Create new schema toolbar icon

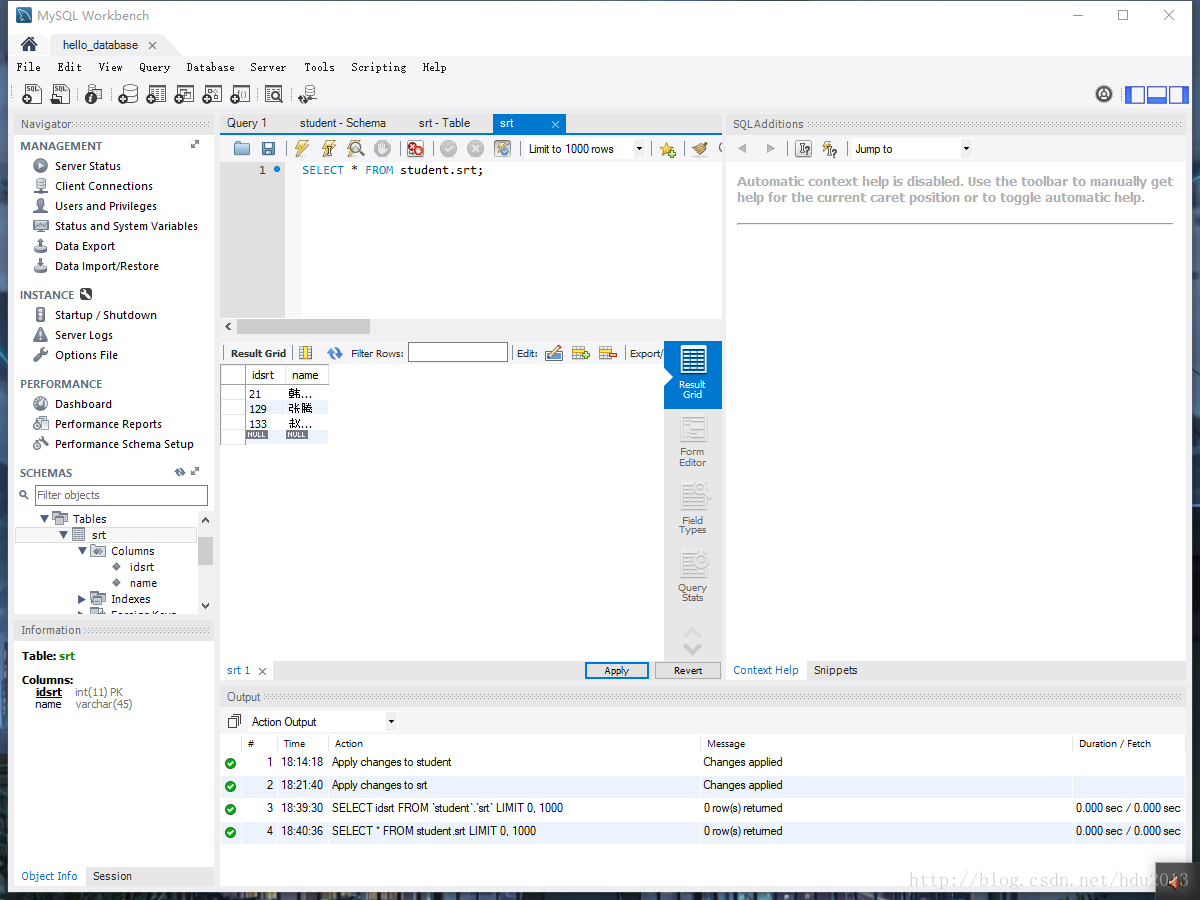128,94
